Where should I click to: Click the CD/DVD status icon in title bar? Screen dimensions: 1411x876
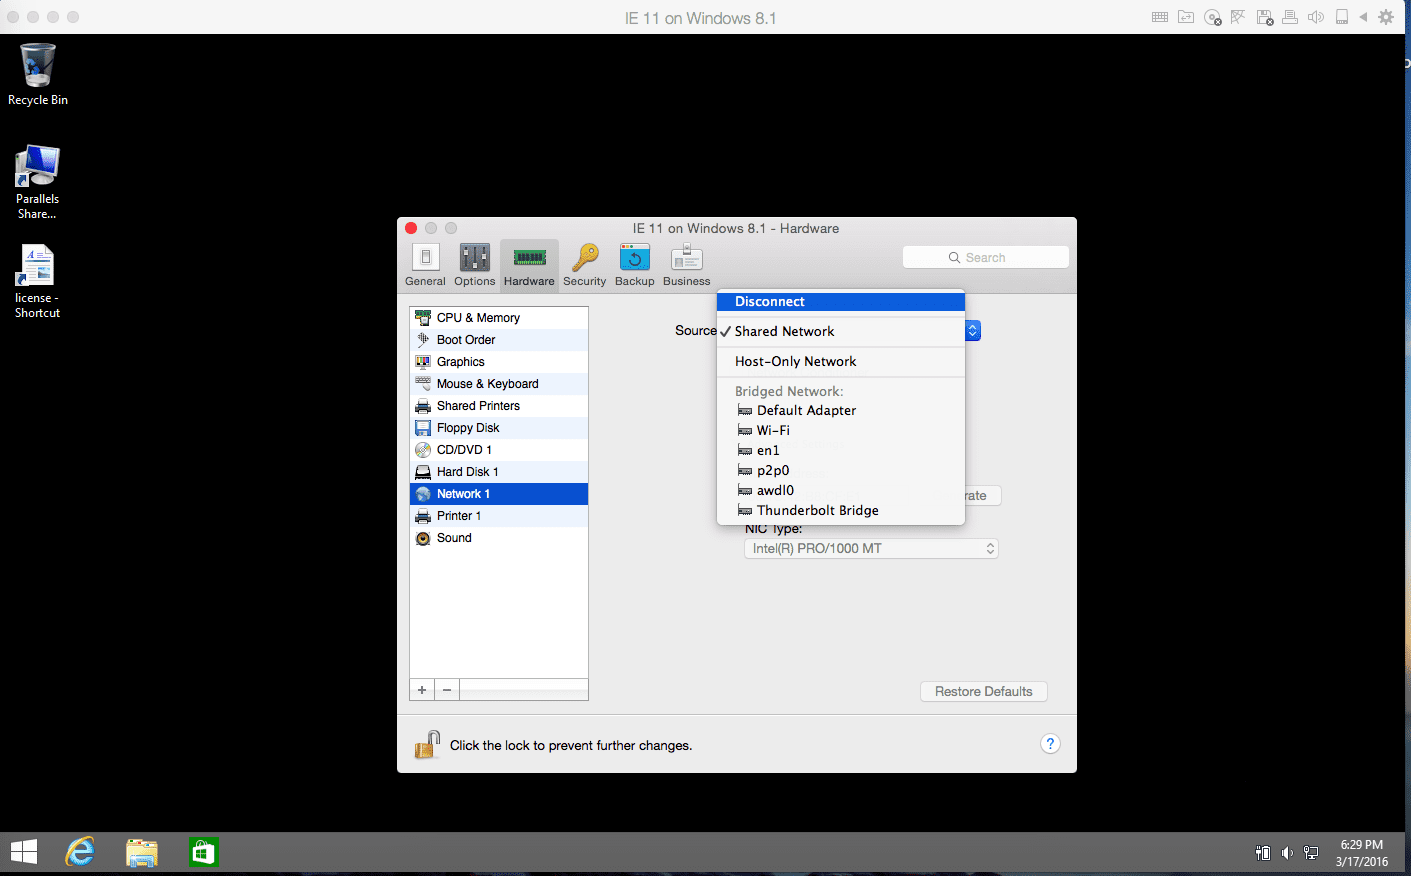pyautogui.click(x=1212, y=17)
